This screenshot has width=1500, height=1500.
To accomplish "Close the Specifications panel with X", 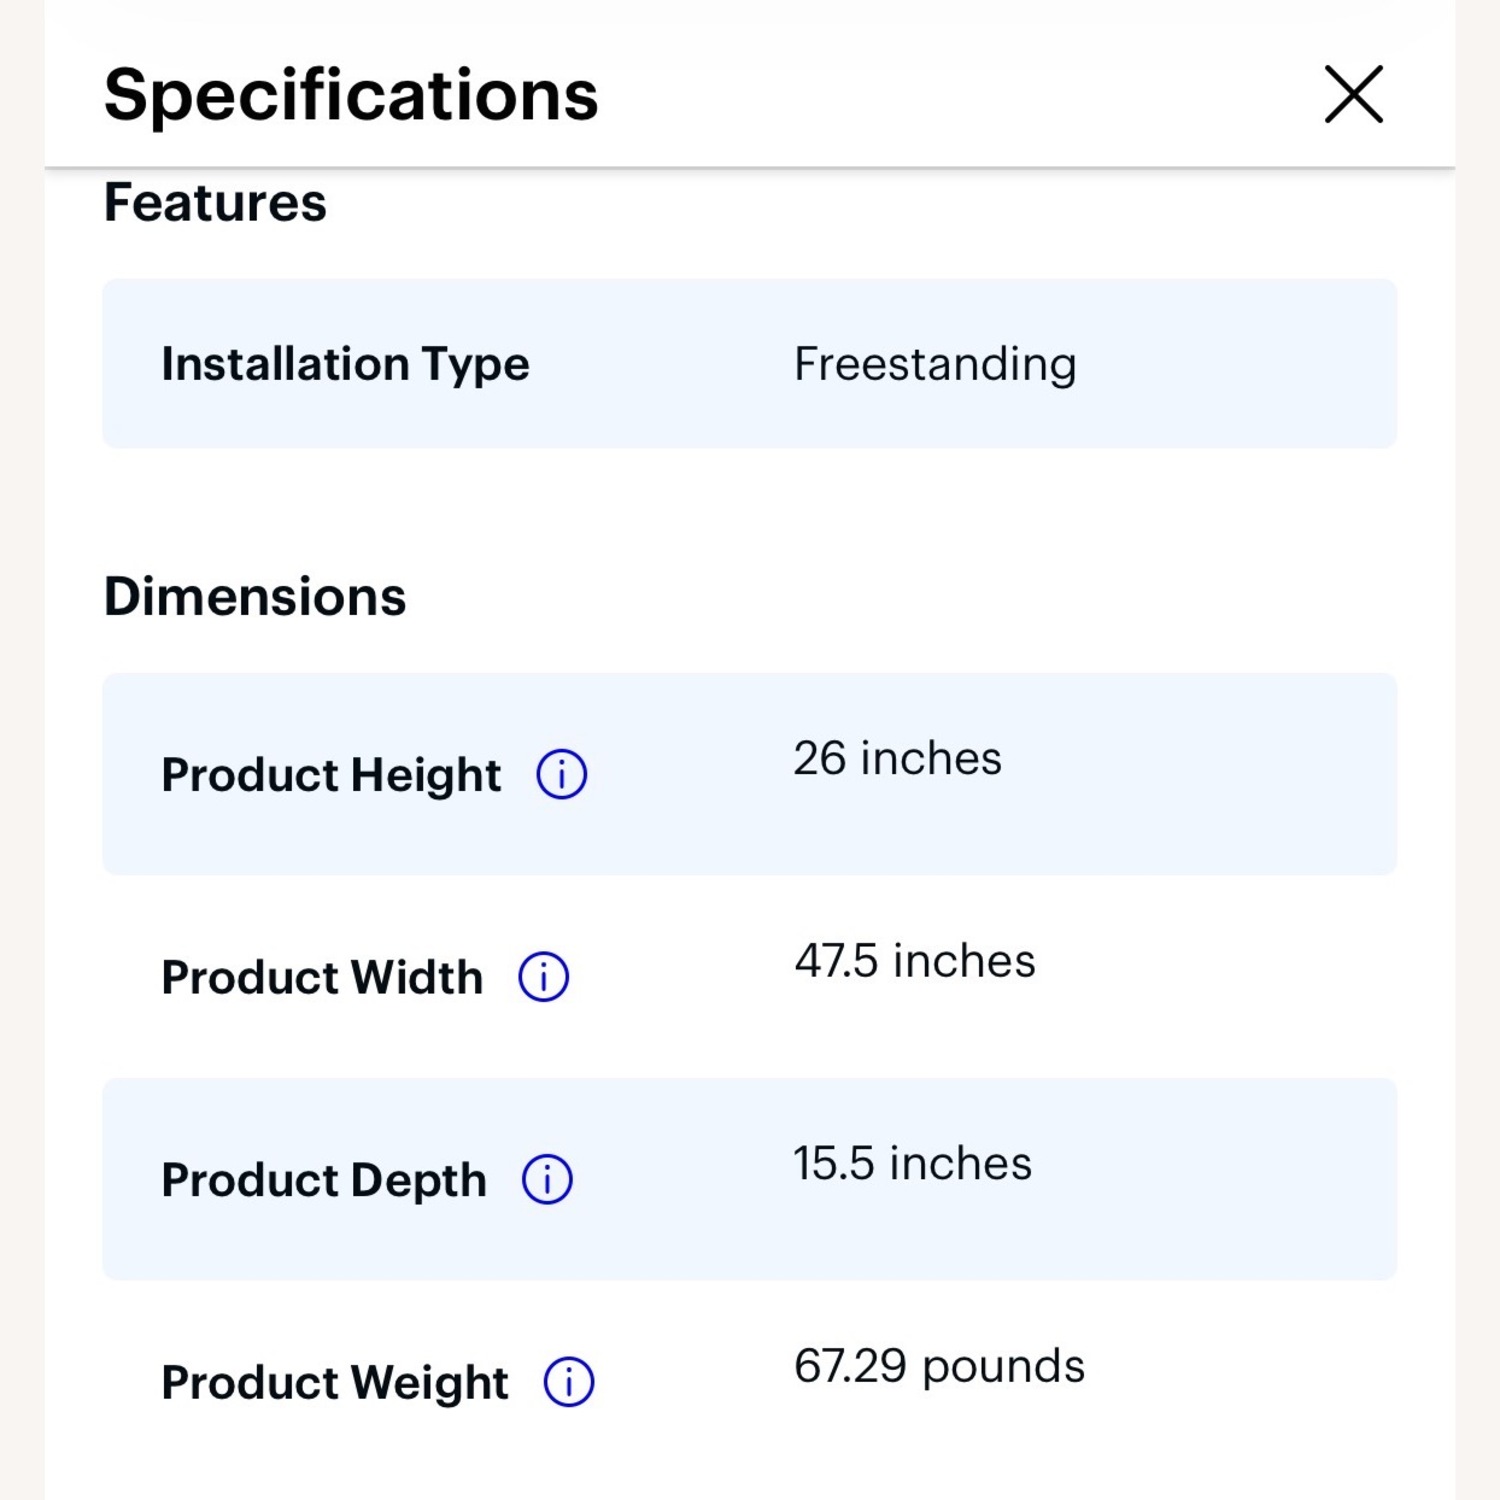I will click(1353, 95).
